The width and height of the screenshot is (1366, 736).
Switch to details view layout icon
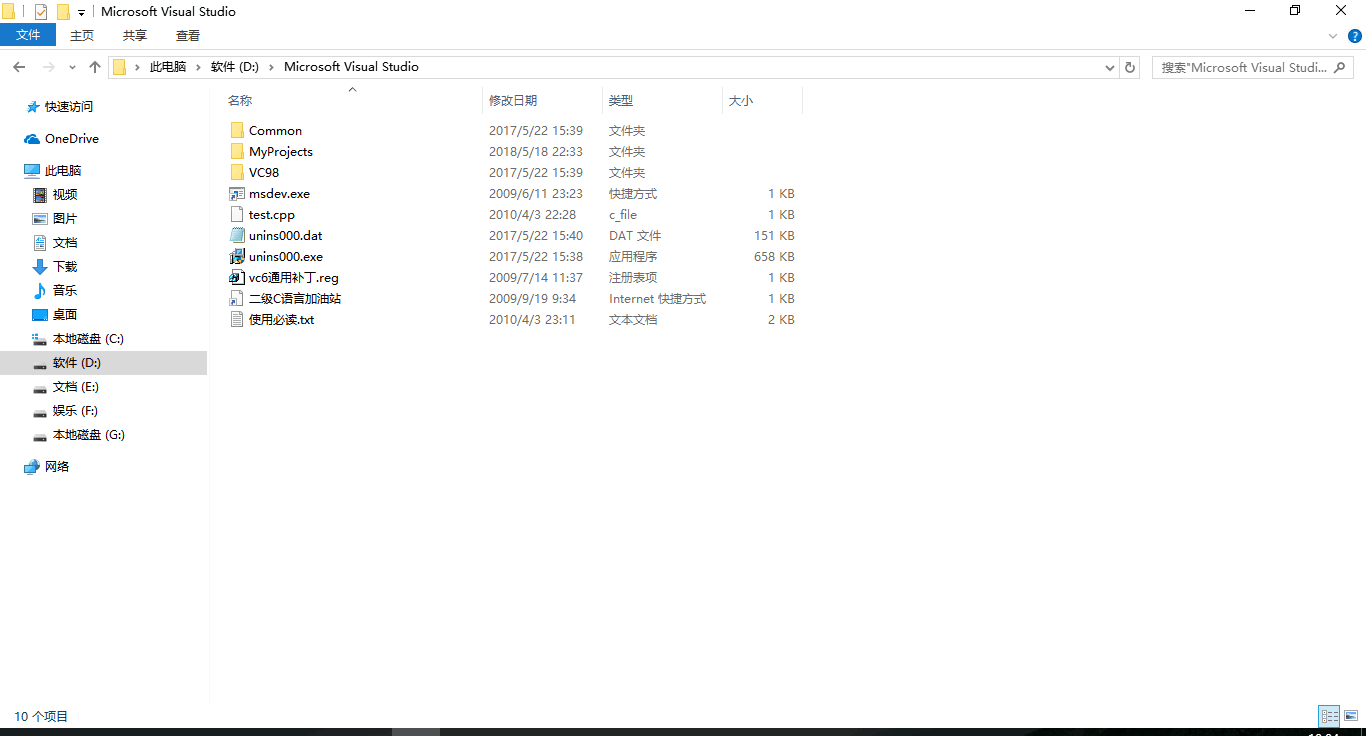[1329, 715]
